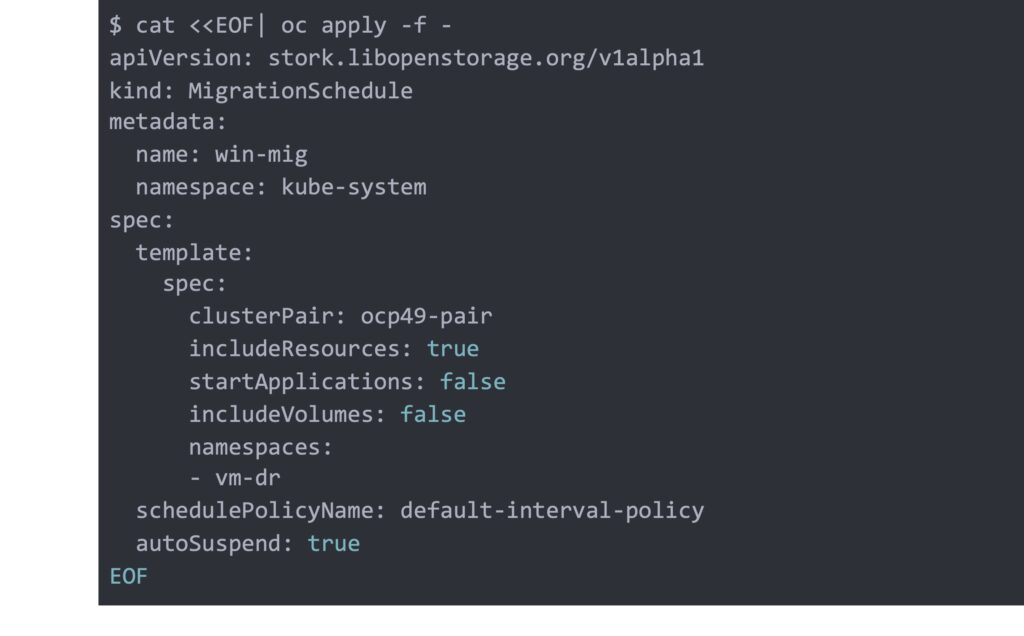Click the closing 'EOF' marker on last line
Viewport: 1024px width, 636px height.
coord(128,576)
